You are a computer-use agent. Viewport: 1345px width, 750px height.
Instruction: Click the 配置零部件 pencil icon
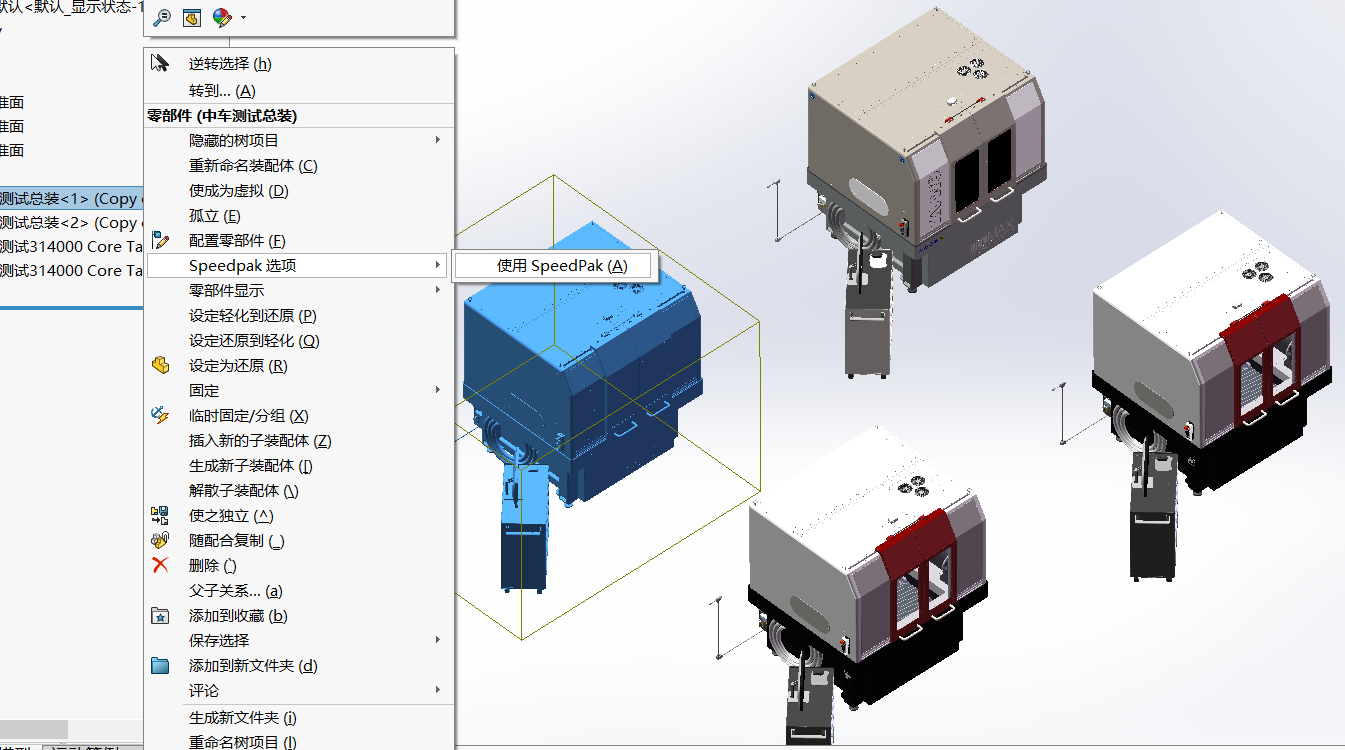pyautogui.click(x=160, y=241)
